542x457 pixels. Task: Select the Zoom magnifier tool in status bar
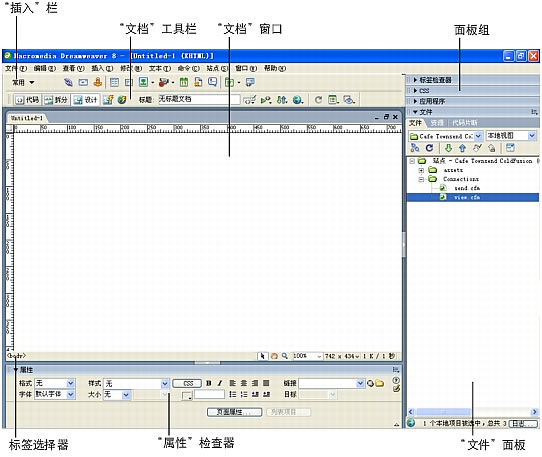tap(284, 356)
